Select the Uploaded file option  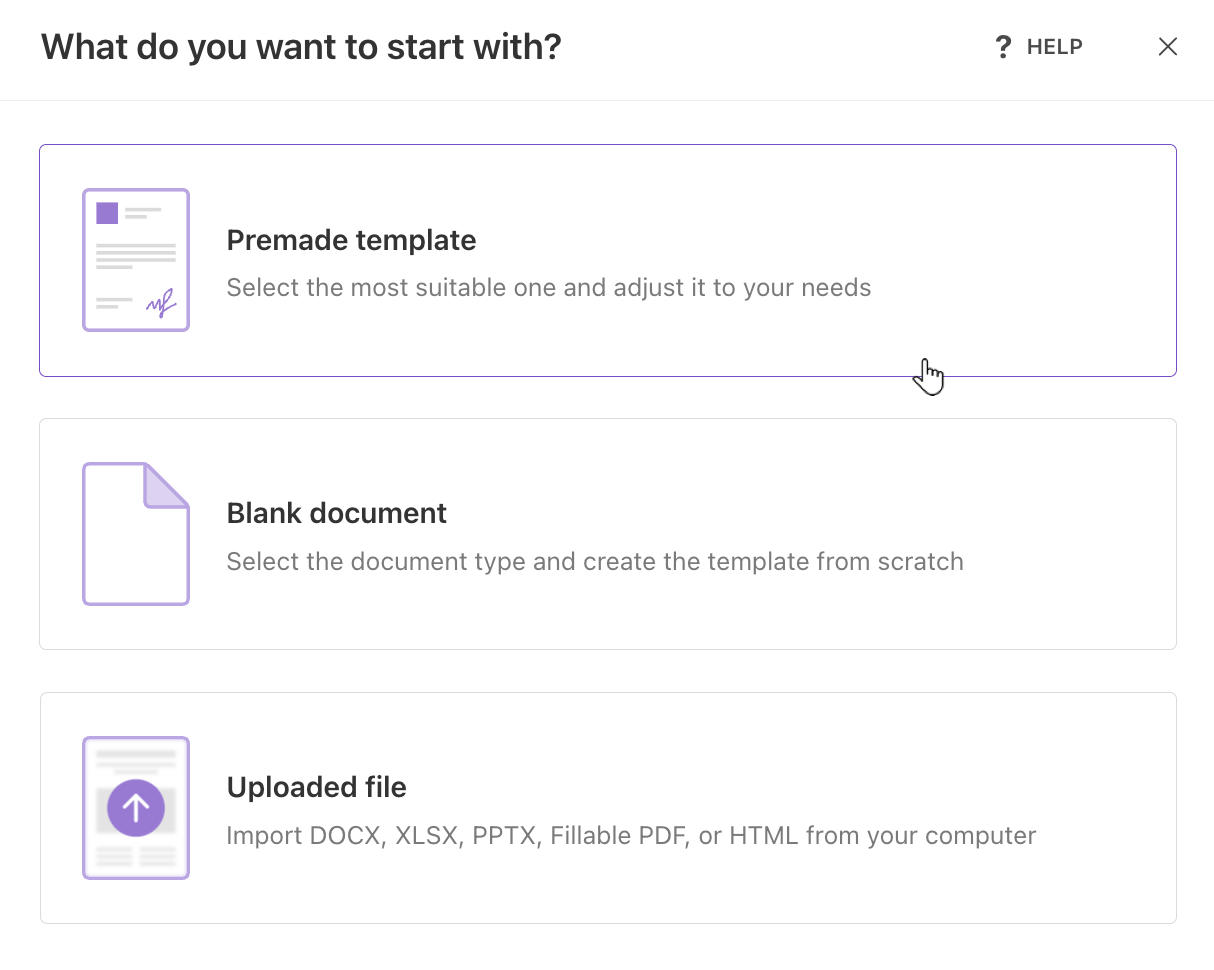pos(607,806)
